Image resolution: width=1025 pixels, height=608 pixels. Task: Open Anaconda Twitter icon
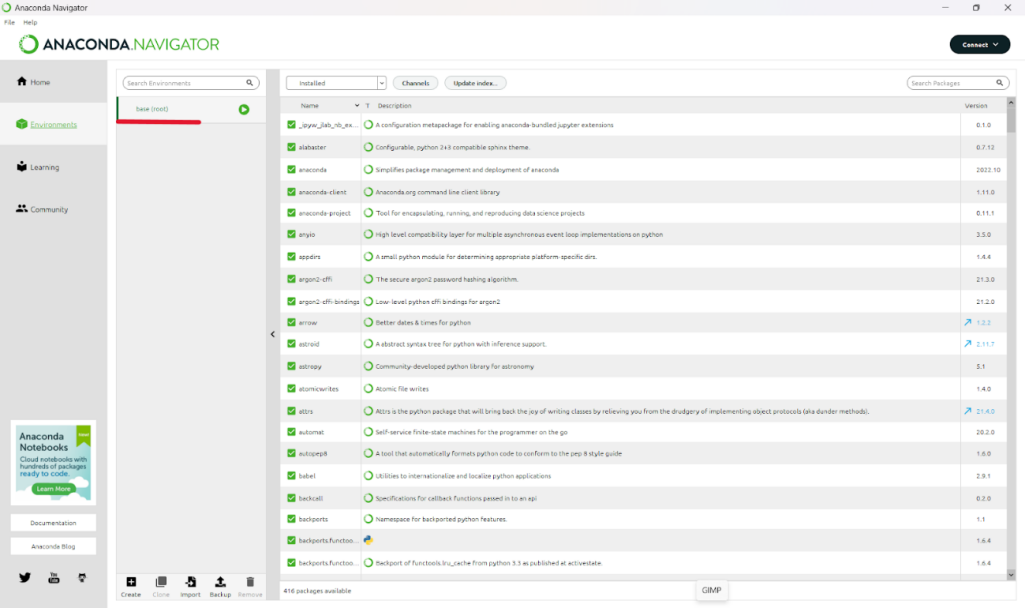point(25,577)
